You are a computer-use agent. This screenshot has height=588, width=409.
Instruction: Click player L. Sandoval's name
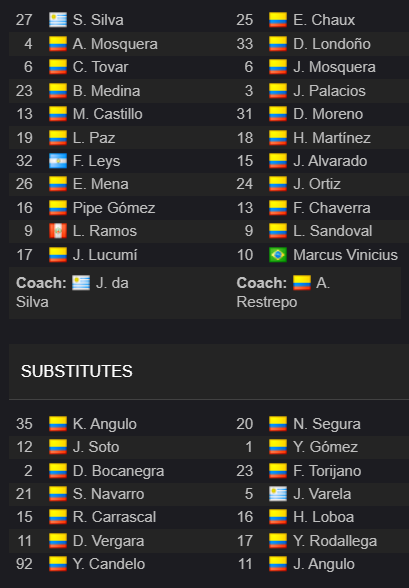[x=333, y=231]
